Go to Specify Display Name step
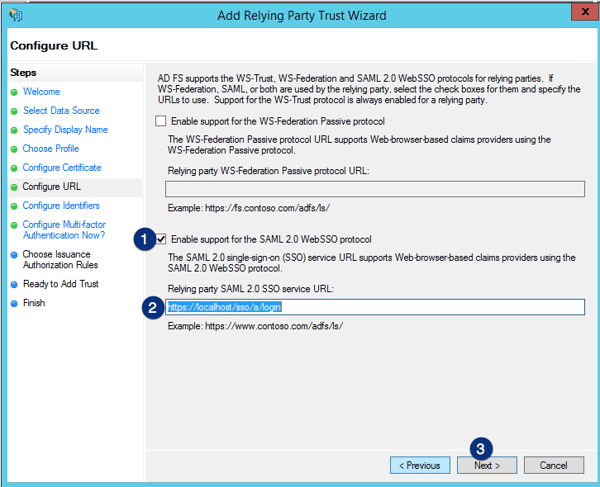The image size is (600, 487). (65, 130)
